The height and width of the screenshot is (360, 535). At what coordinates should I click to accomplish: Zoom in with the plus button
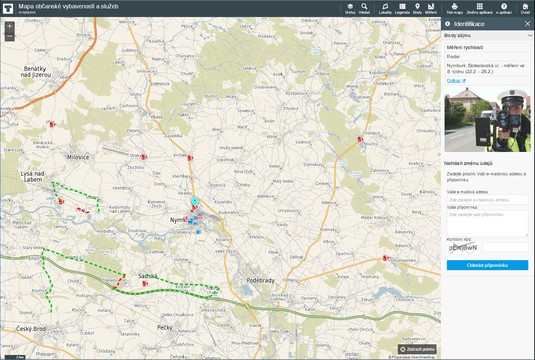pyautogui.click(x=10, y=26)
